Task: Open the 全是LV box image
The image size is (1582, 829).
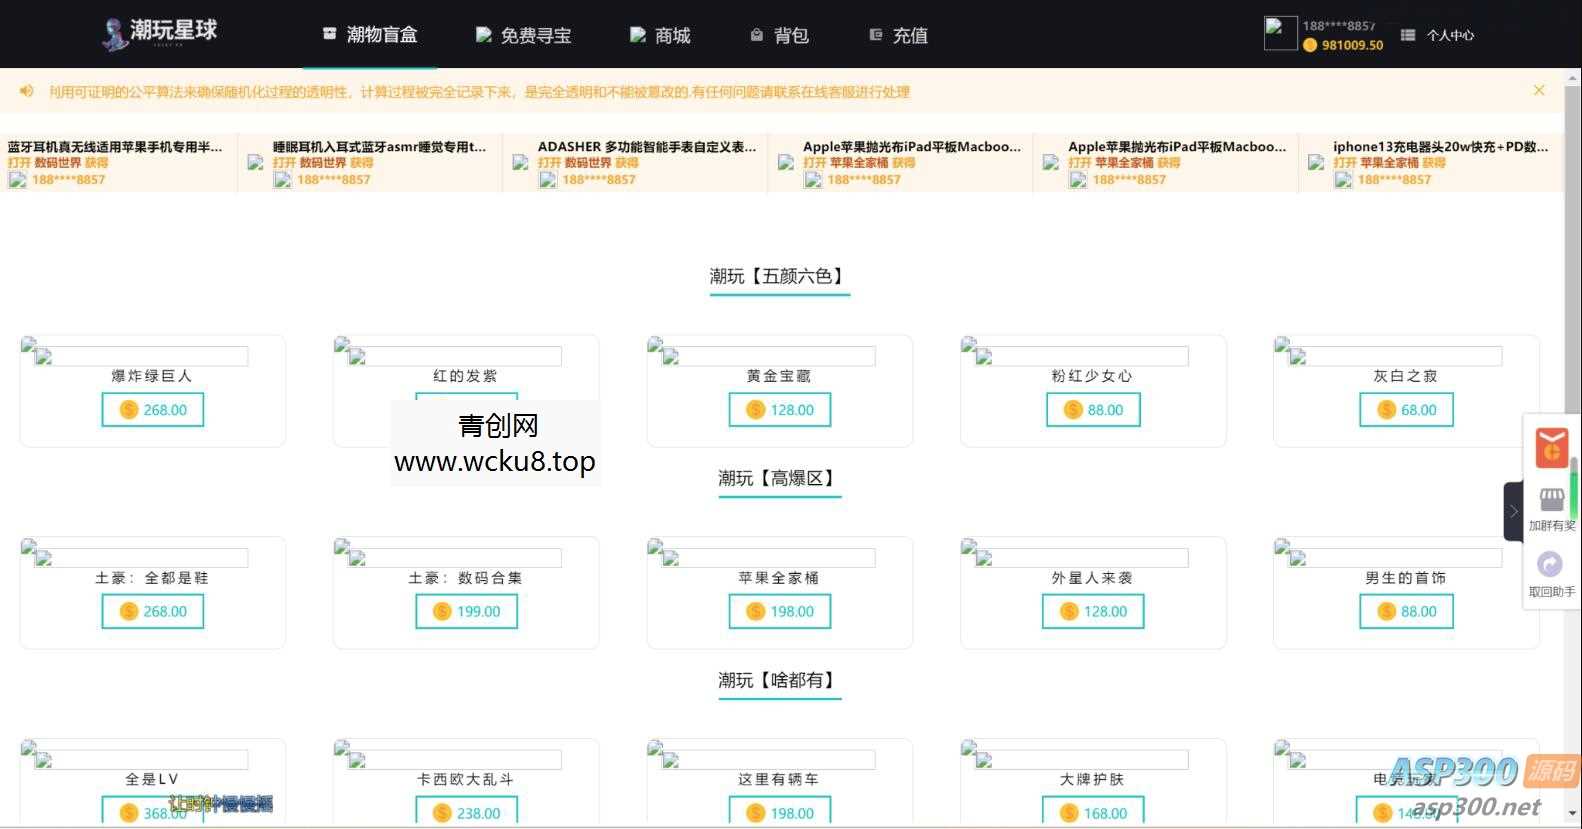Action: 141,760
